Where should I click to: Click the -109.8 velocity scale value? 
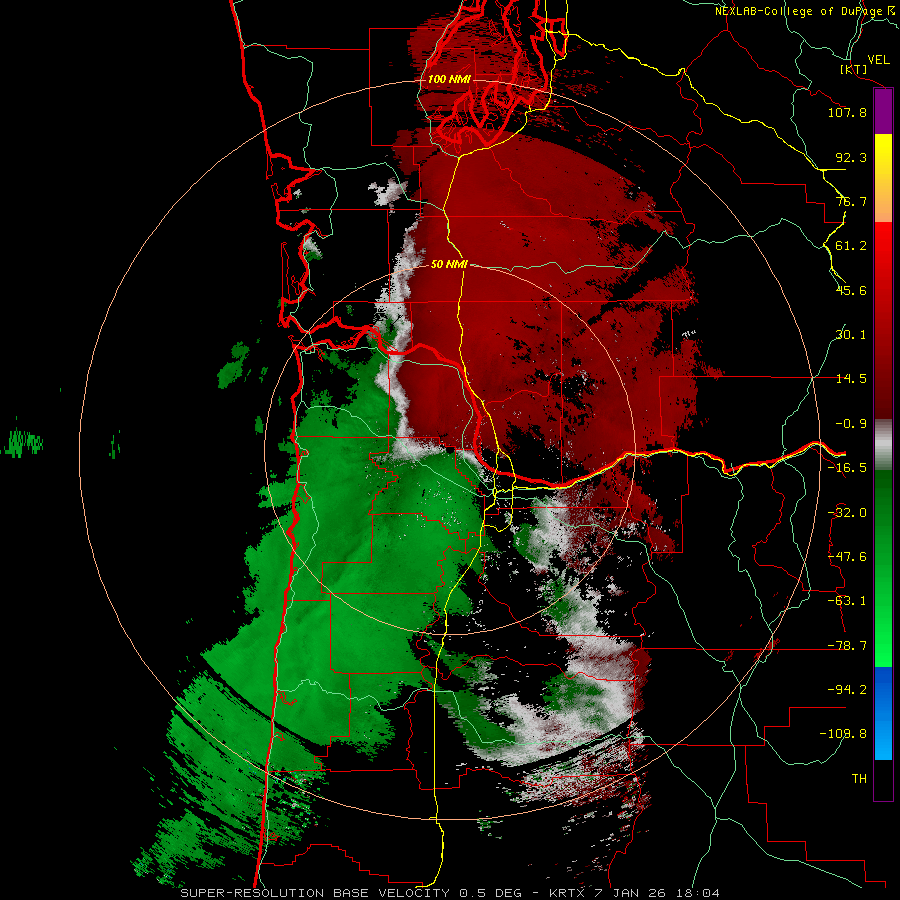(x=843, y=734)
